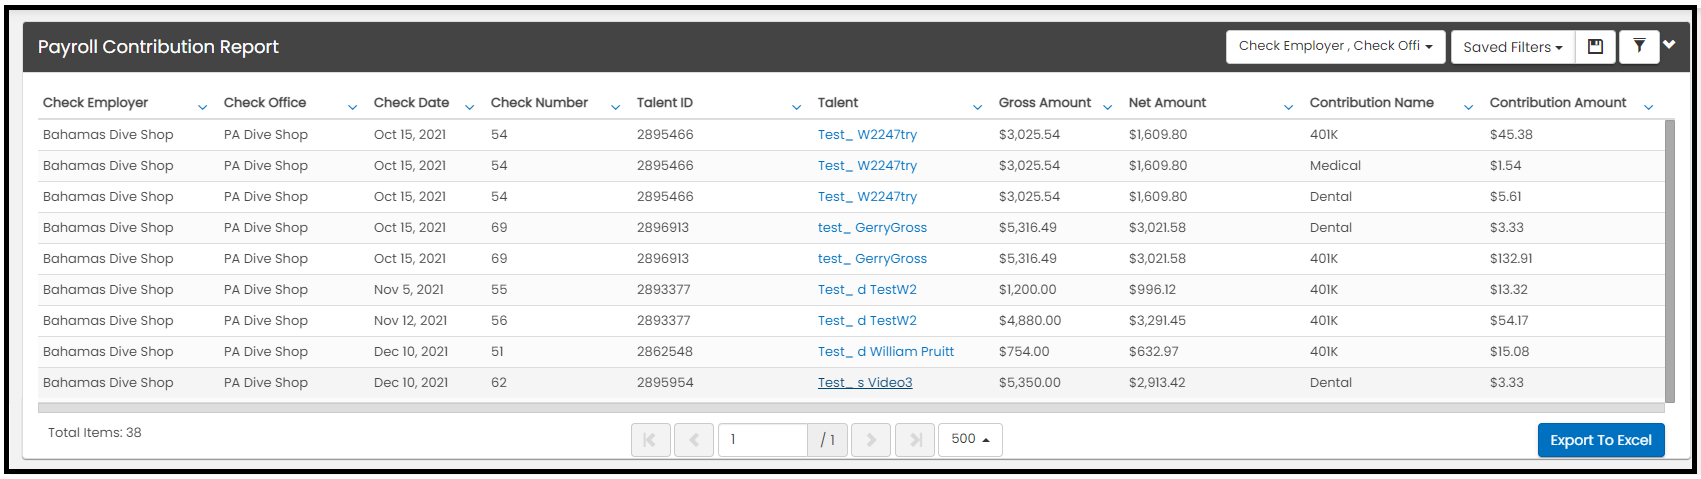Expand the Saved Filters dropdown
The image size is (1701, 479).
1513,47
